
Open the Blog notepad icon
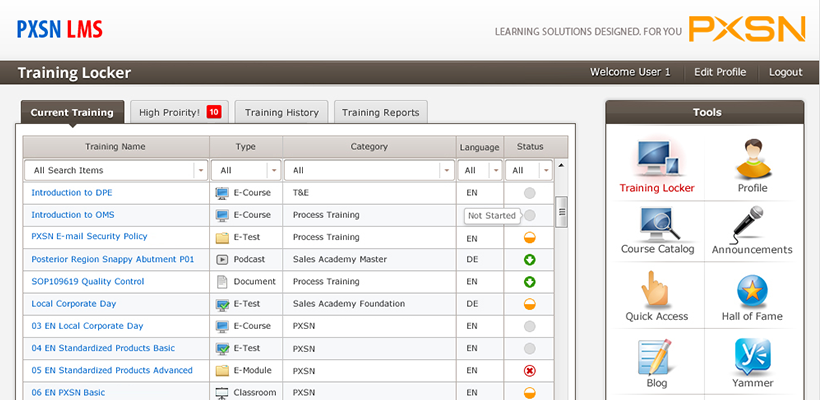[656, 356]
